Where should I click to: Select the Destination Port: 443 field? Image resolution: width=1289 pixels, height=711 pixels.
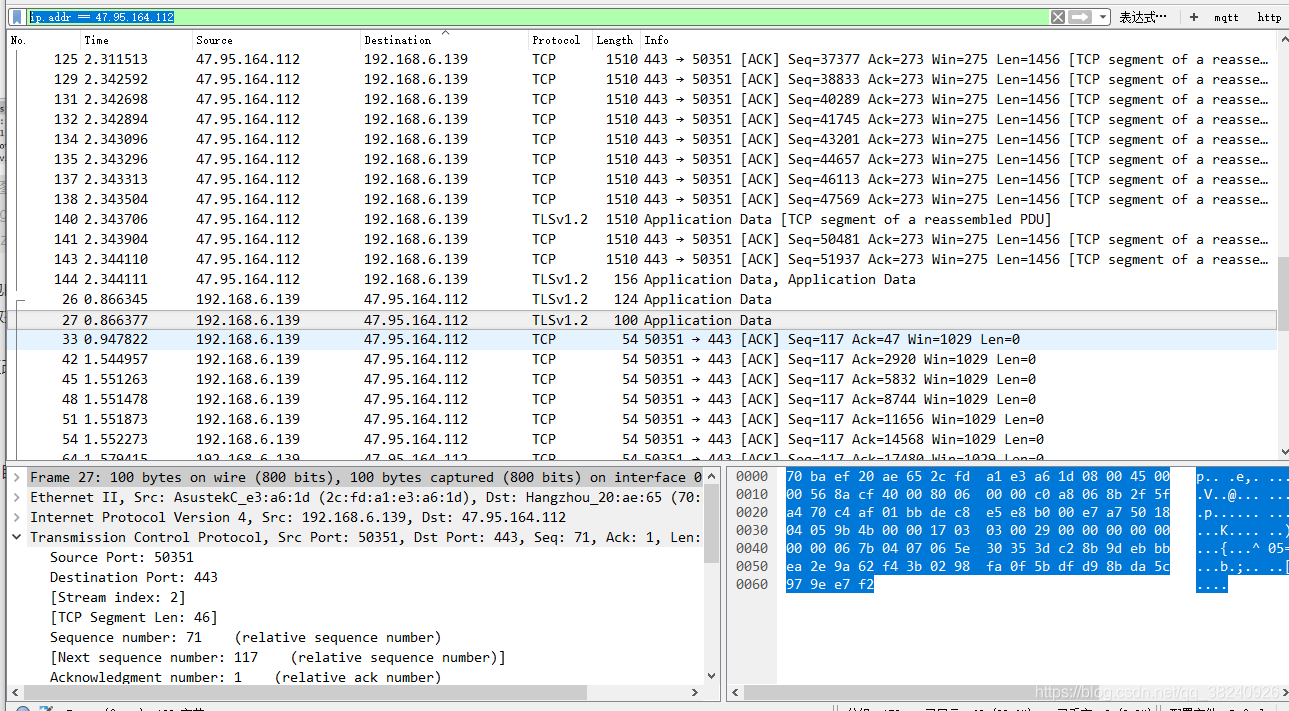[x=134, y=577]
